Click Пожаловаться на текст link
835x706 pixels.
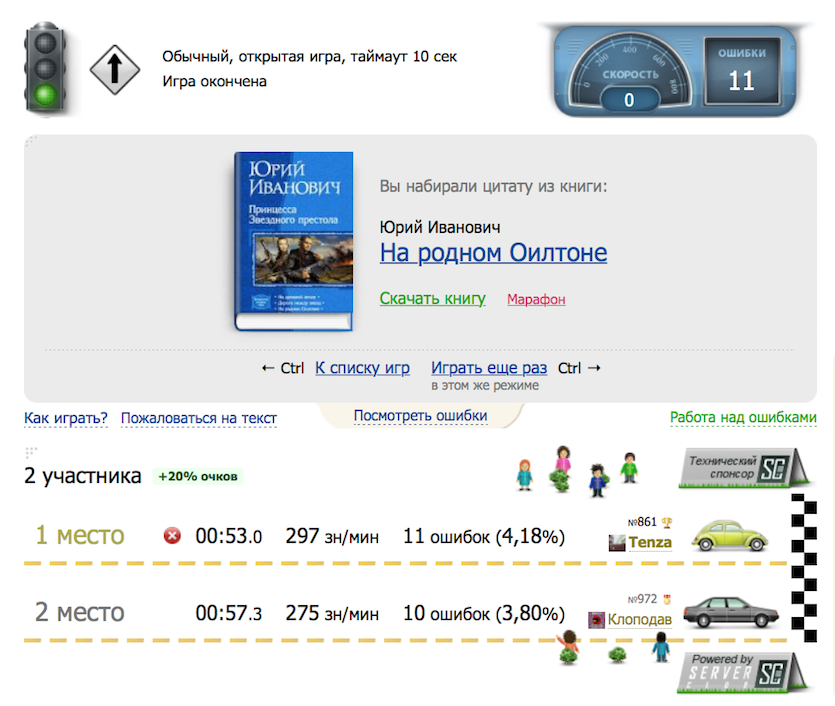[198, 418]
